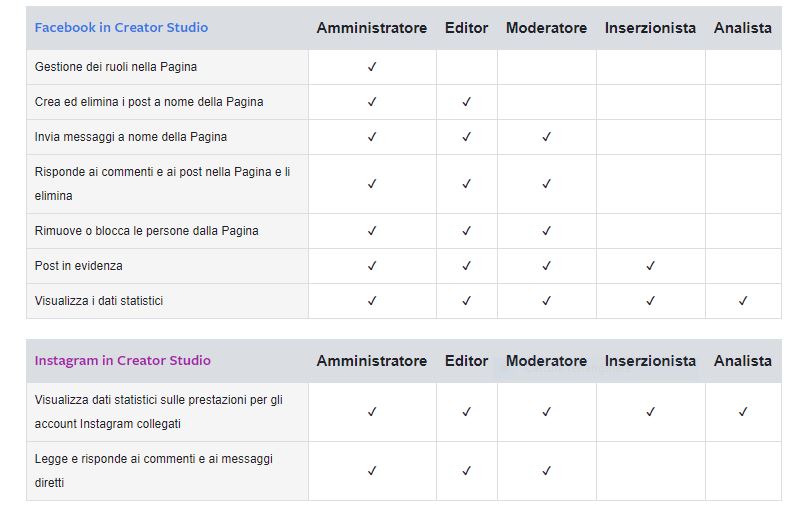Click Amministratore checkmark in Post in evidenza row
Image resolution: width=804 pixels, height=520 pixels.
coord(372,266)
